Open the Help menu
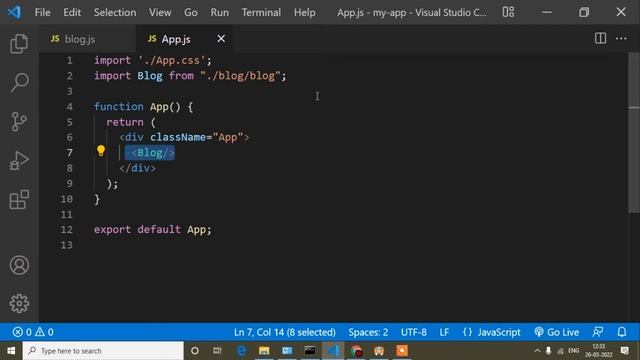Screen dimensions: 640x360 (304, 12)
